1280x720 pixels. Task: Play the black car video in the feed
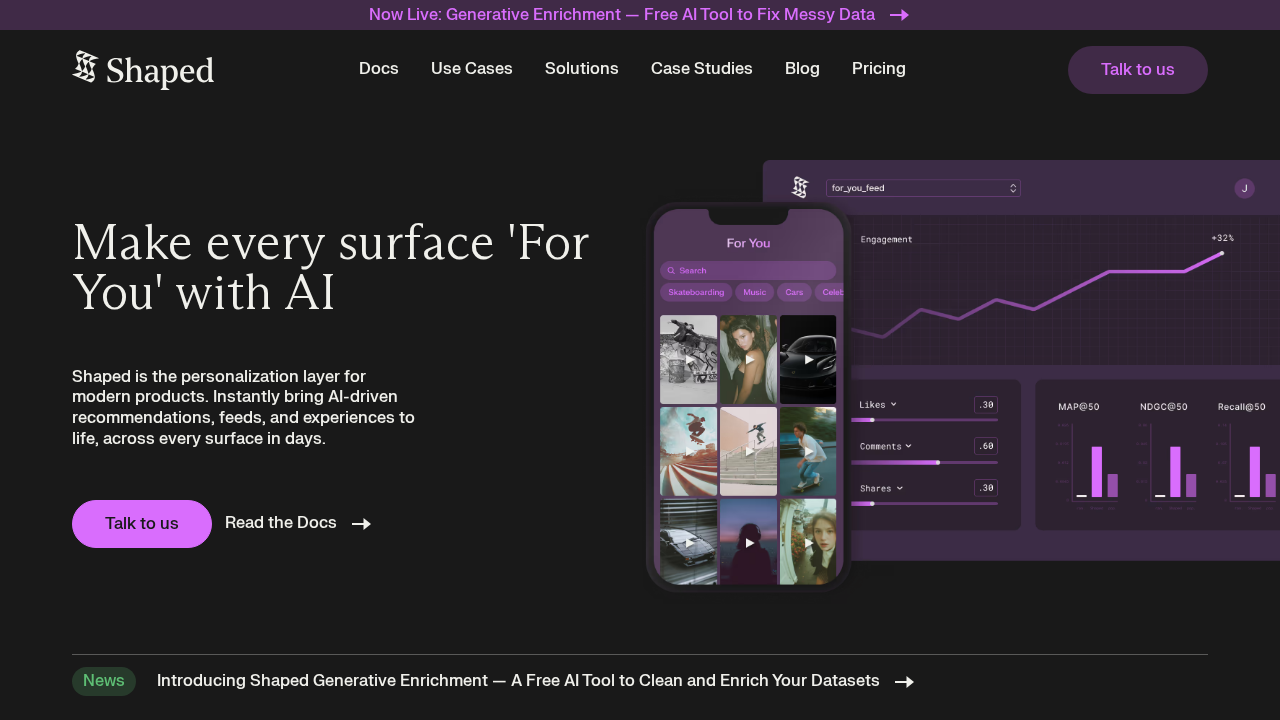click(x=808, y=359)
